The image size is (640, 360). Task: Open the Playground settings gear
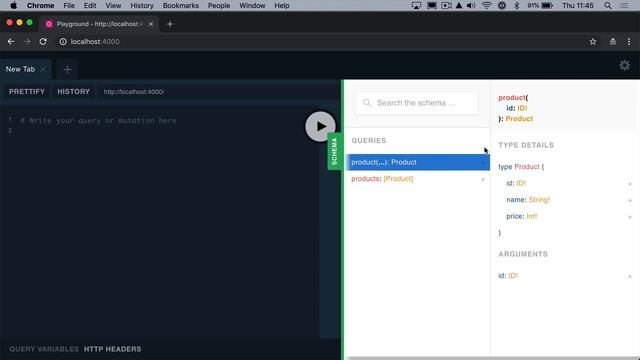coord(624,65)
